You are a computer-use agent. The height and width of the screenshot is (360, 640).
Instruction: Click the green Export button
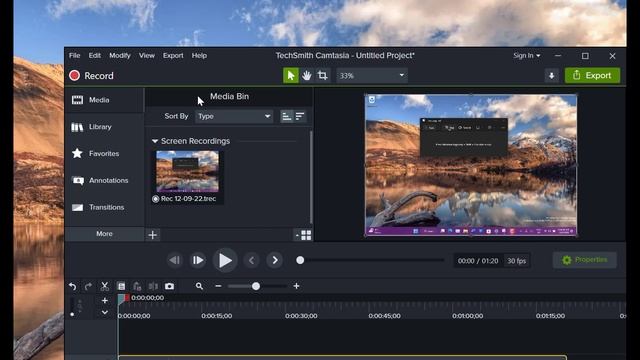tap(592, 76)
